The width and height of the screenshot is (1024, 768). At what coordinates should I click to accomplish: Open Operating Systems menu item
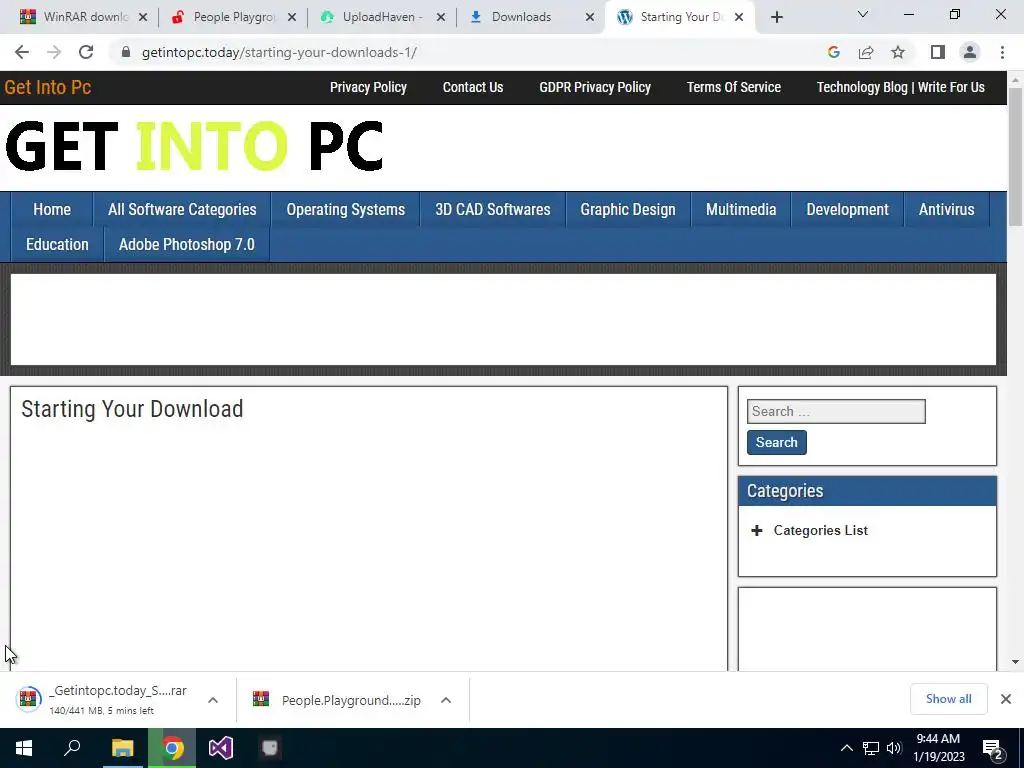(x=345, y=210)
